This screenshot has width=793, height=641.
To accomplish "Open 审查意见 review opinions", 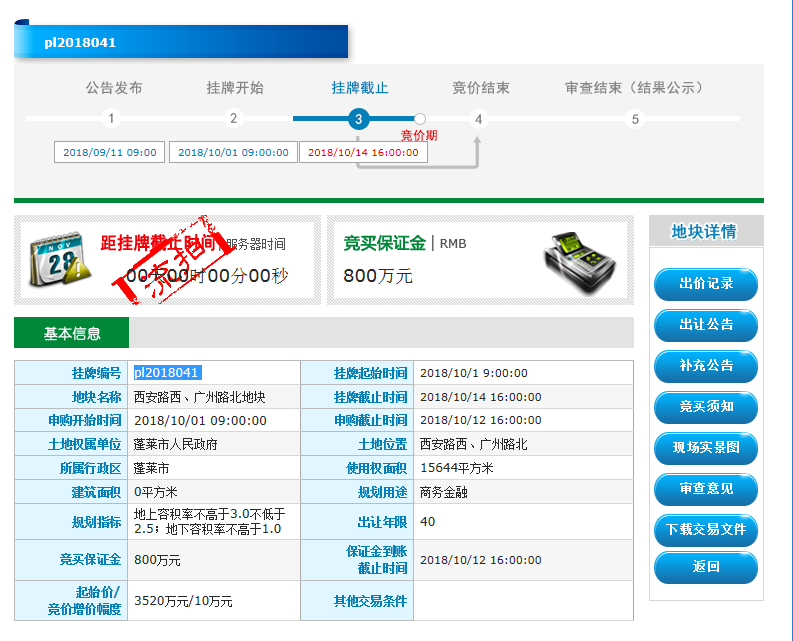I will [x=705, y=489].
